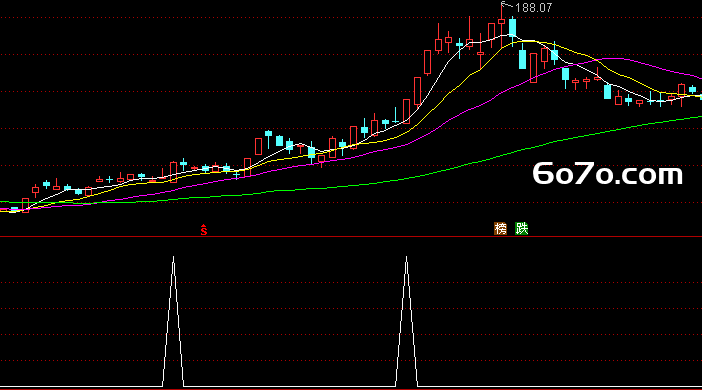
Task: Click the flat white indicator baseline between spikes
Action: (290, 386)
